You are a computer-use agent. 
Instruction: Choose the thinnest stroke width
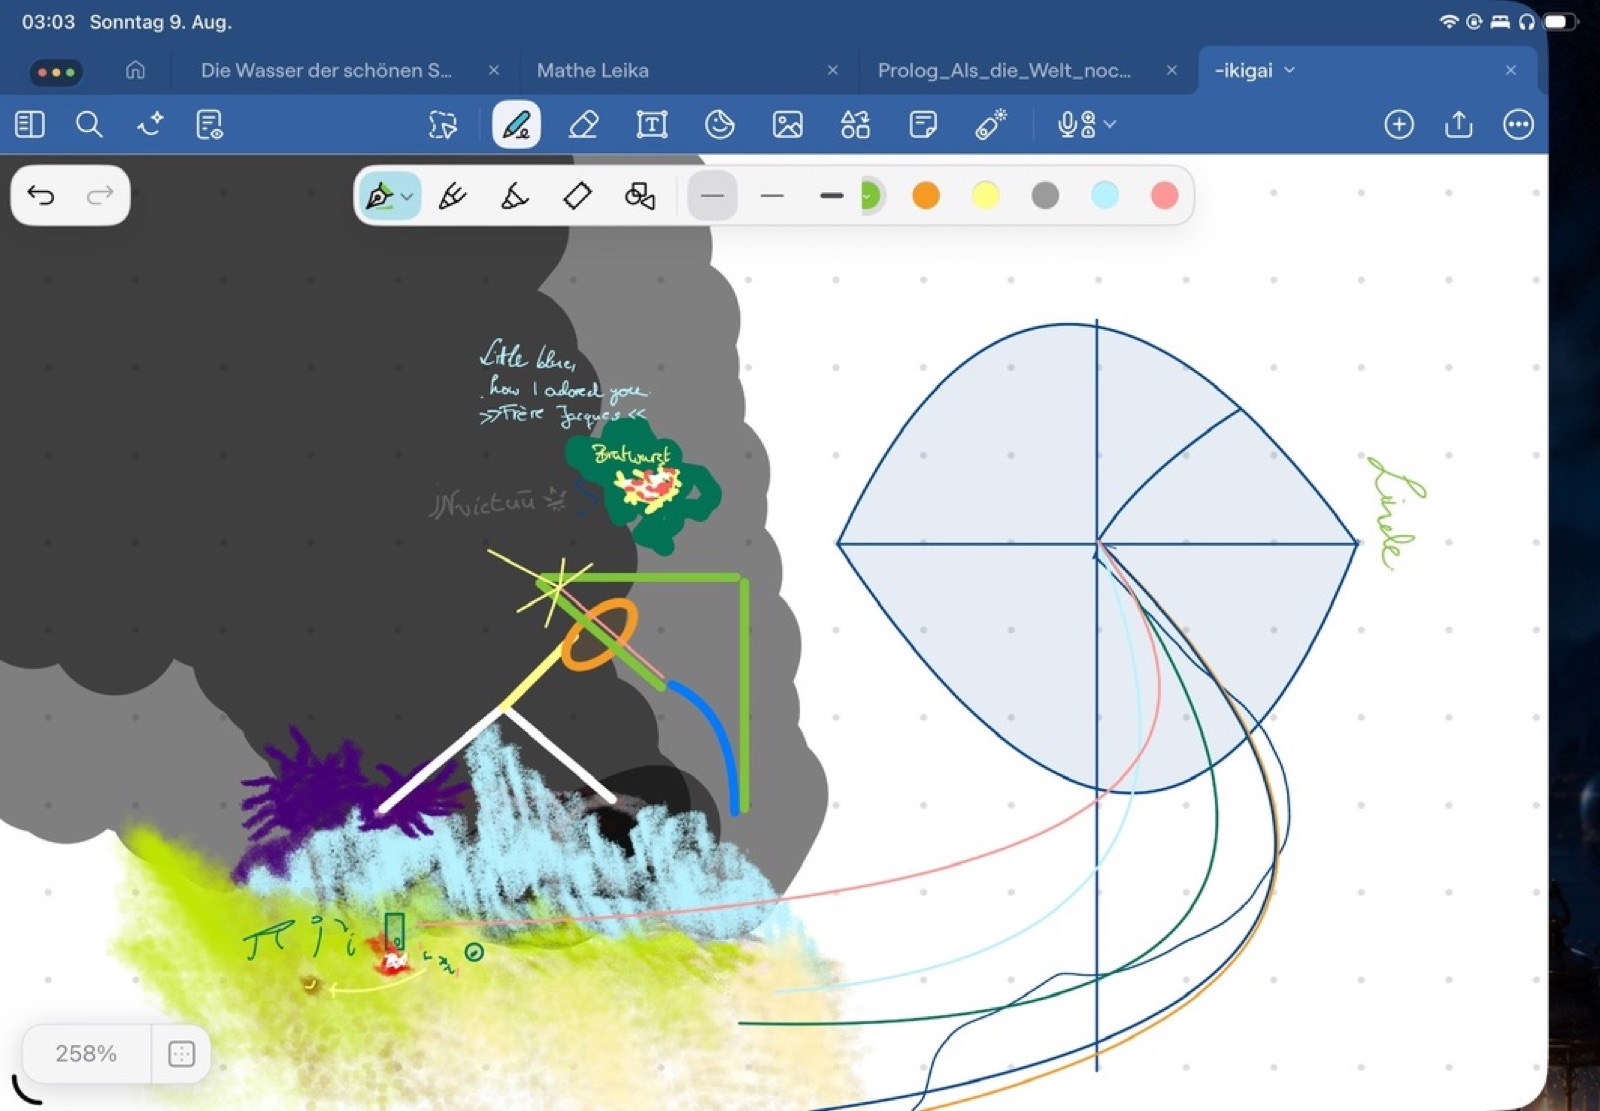[x=712, y=195]
